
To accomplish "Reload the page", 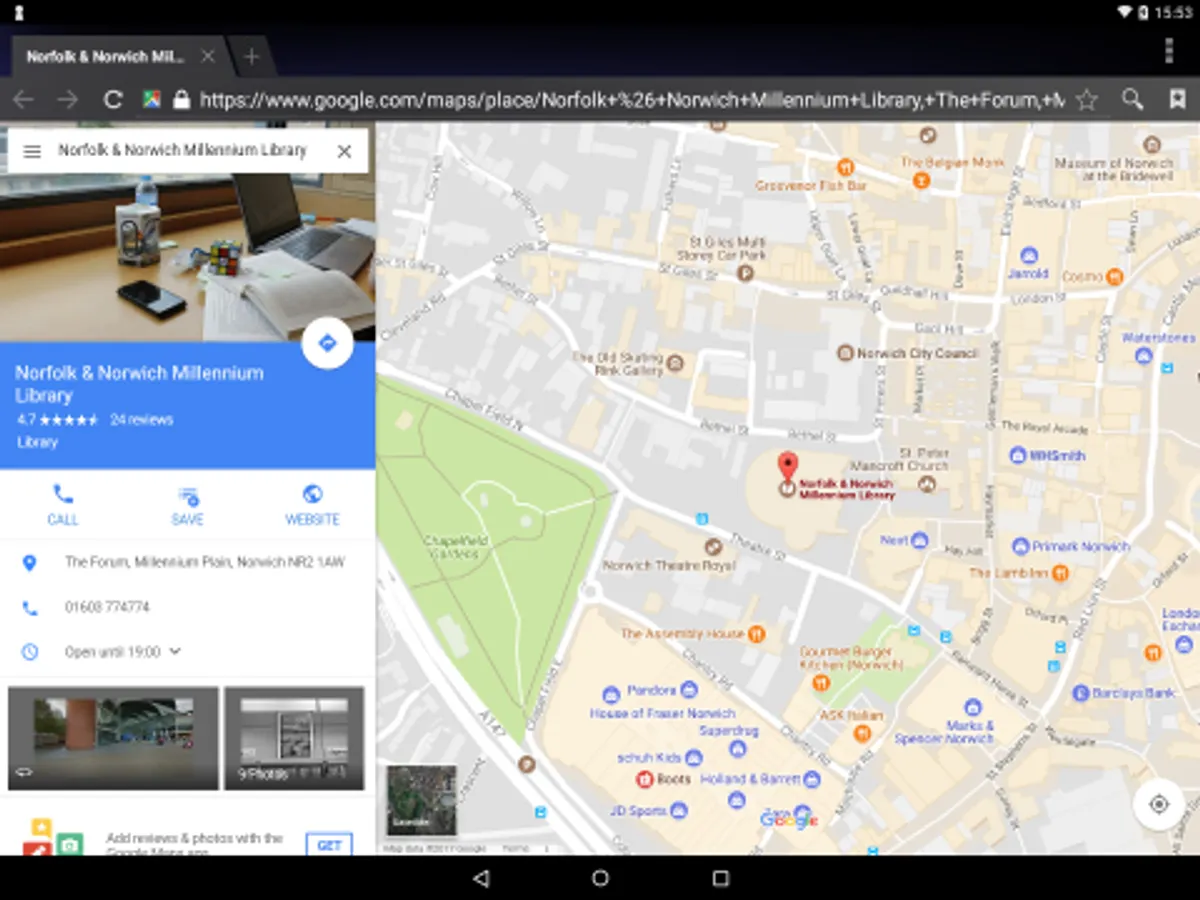I will pos(113,99).
